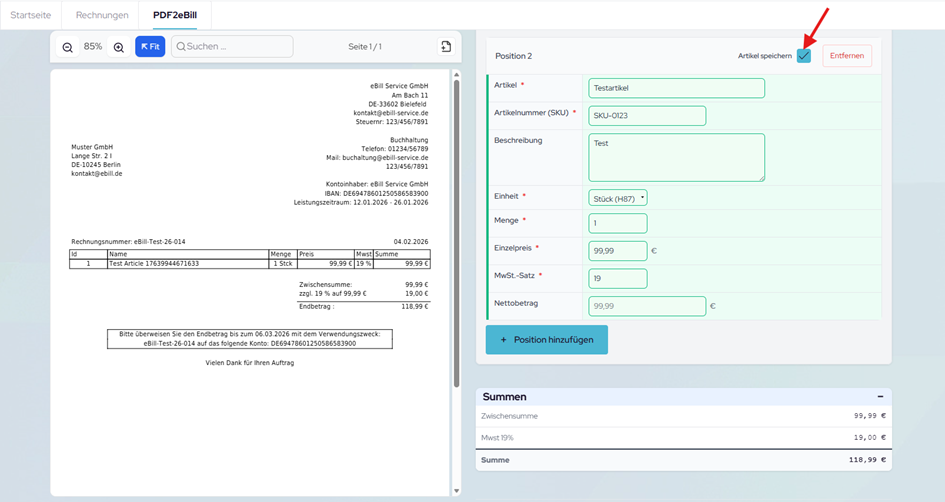Click the PDF viewer scroll down arrow
Image resolution: width=945 pixels, height=502 pixels.
(x=457, y=491)
